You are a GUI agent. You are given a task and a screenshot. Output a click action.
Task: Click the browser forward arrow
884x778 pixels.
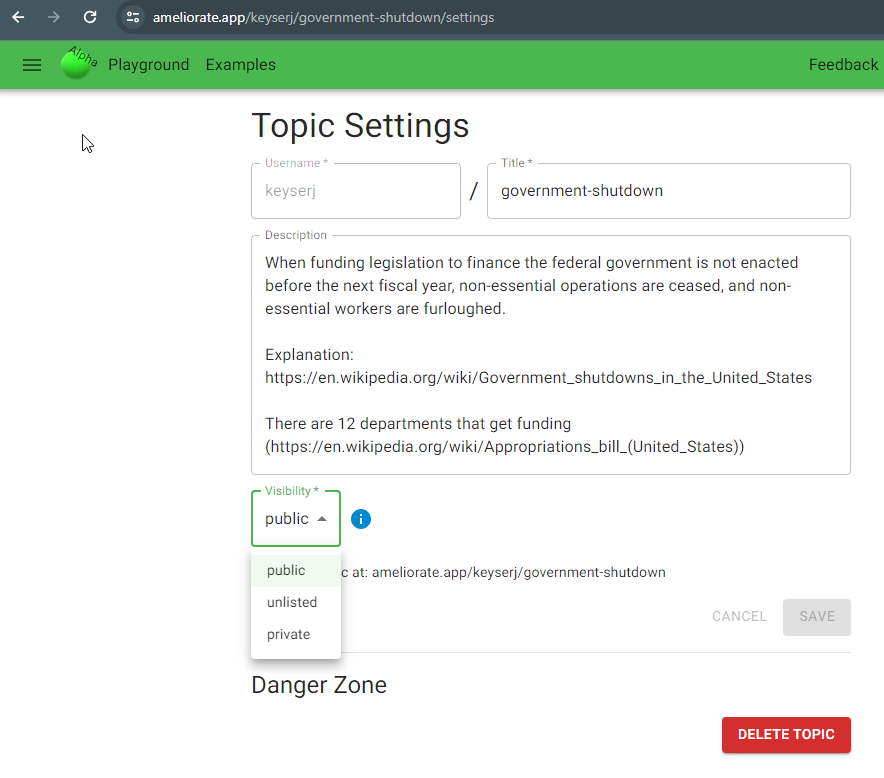tap(54, 17)
